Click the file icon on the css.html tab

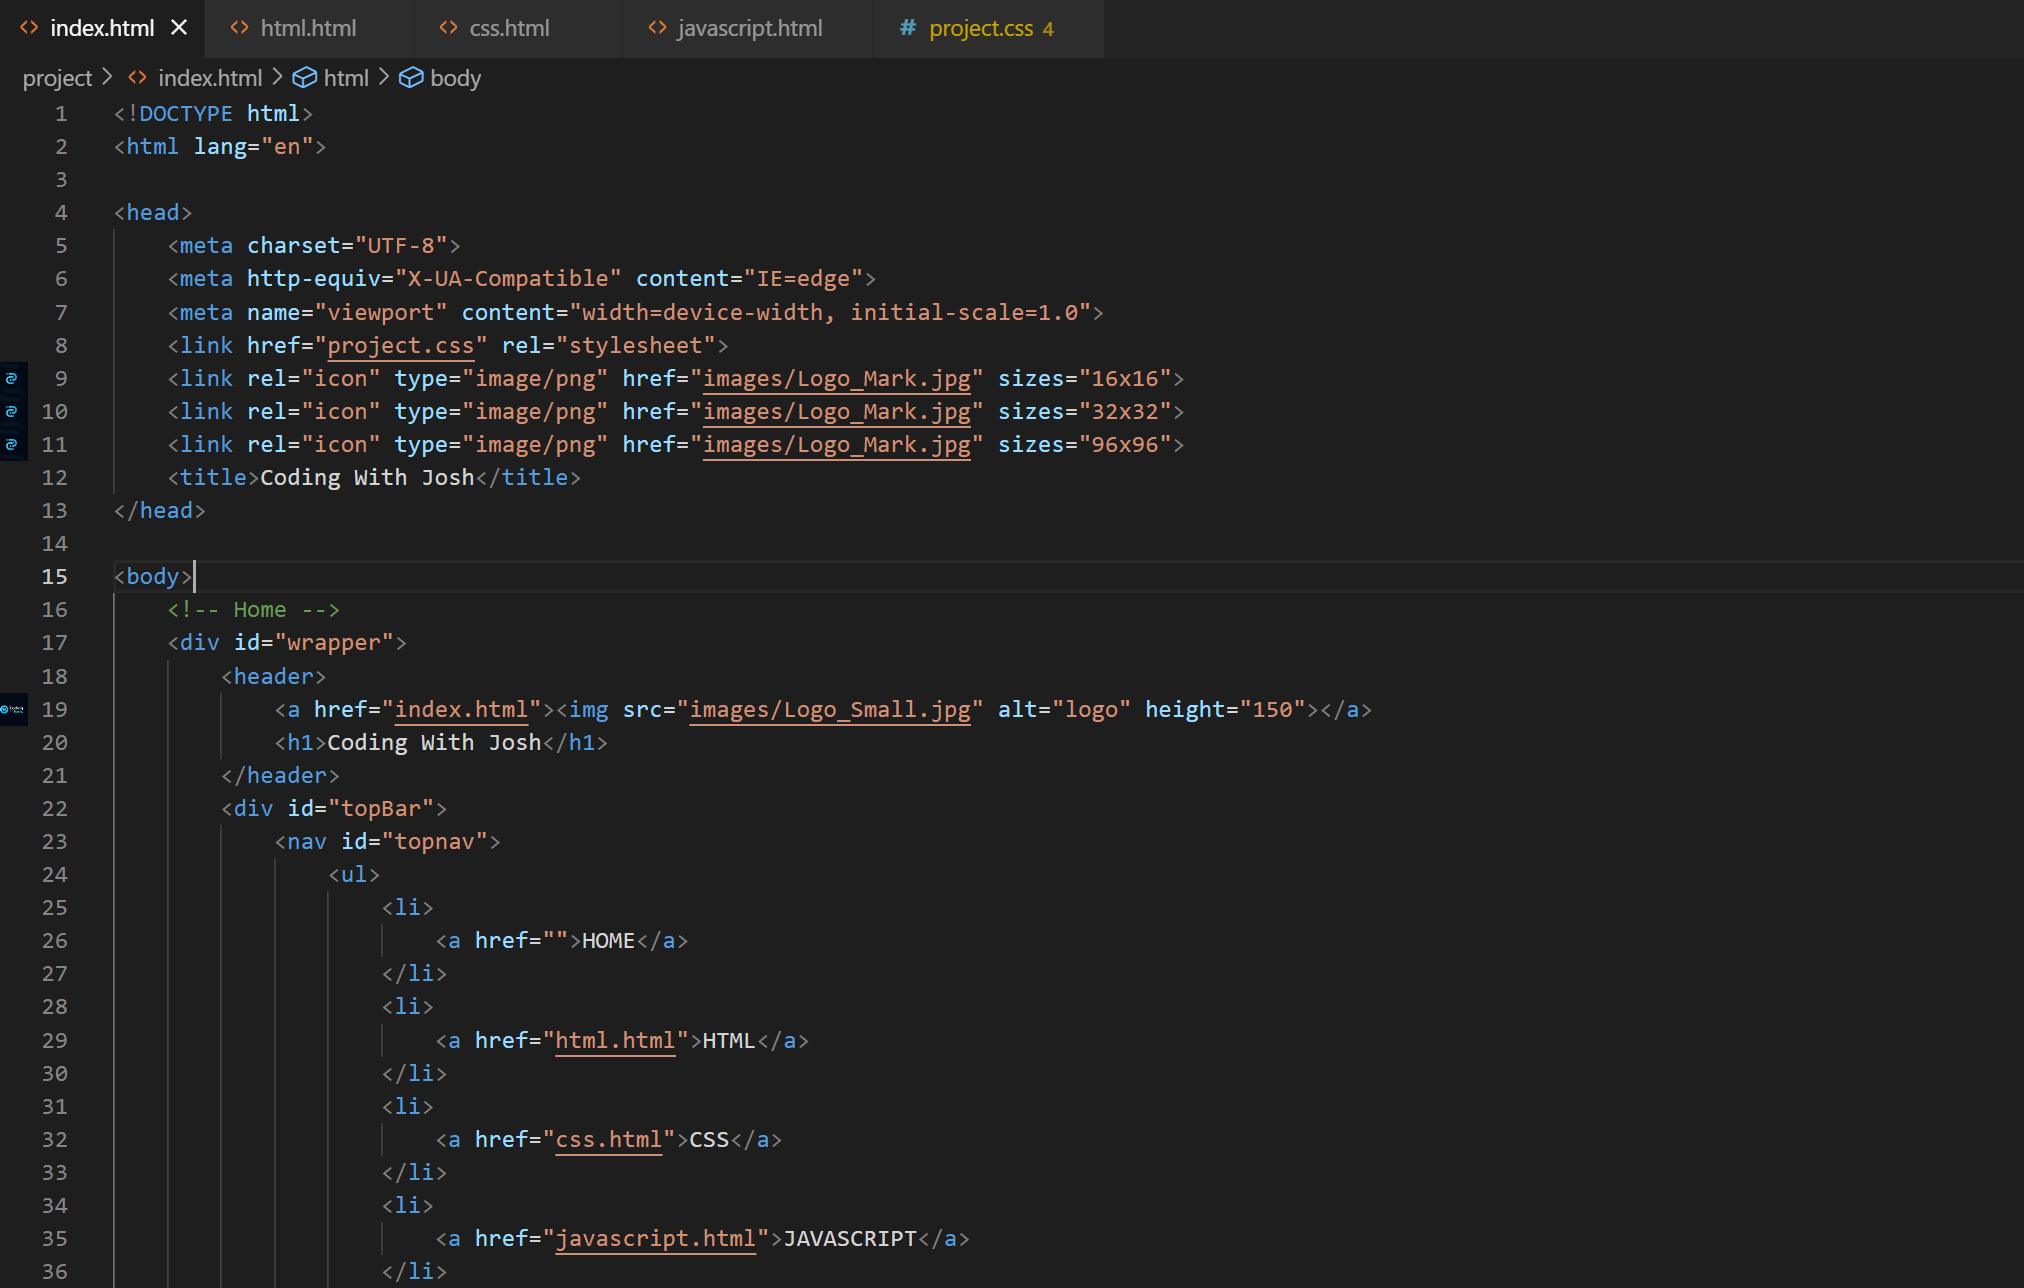[448, 28]
